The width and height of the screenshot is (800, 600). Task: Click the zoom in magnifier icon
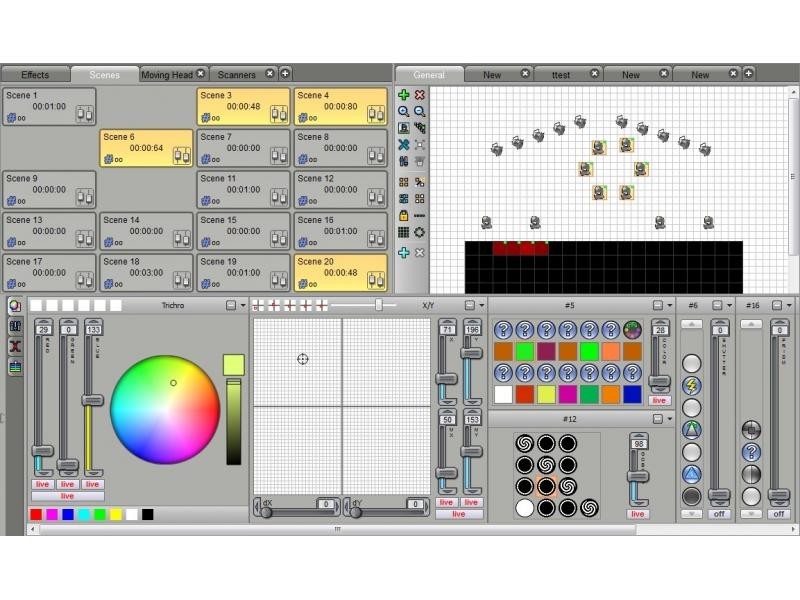pos(404,111)
